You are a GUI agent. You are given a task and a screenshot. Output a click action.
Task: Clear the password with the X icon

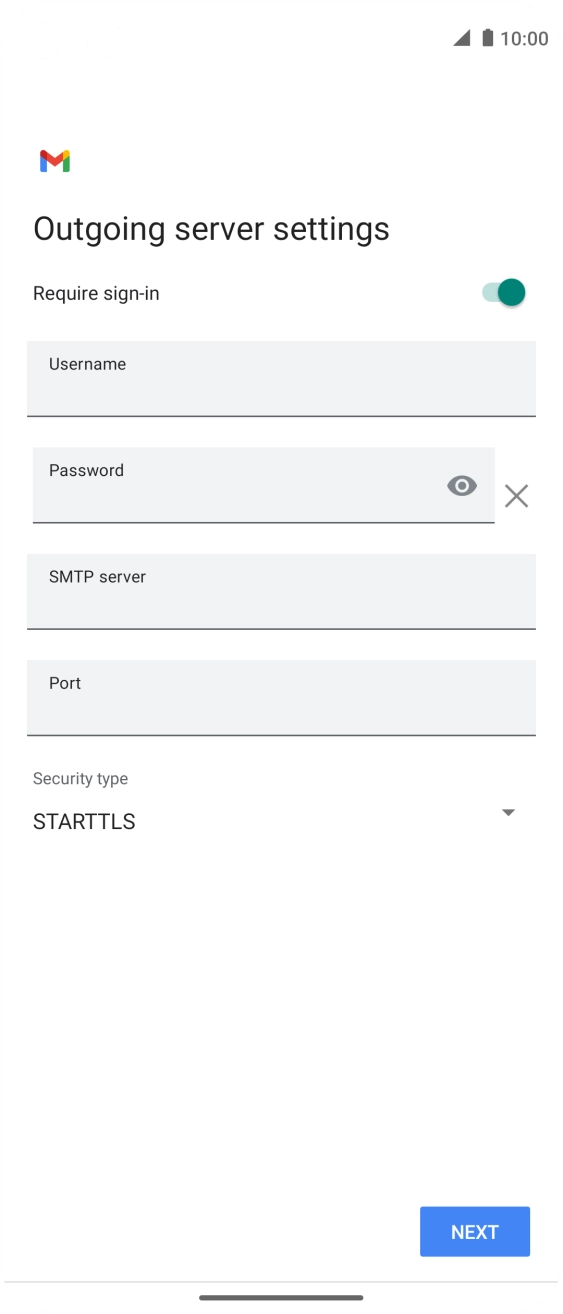click(516, 496)
